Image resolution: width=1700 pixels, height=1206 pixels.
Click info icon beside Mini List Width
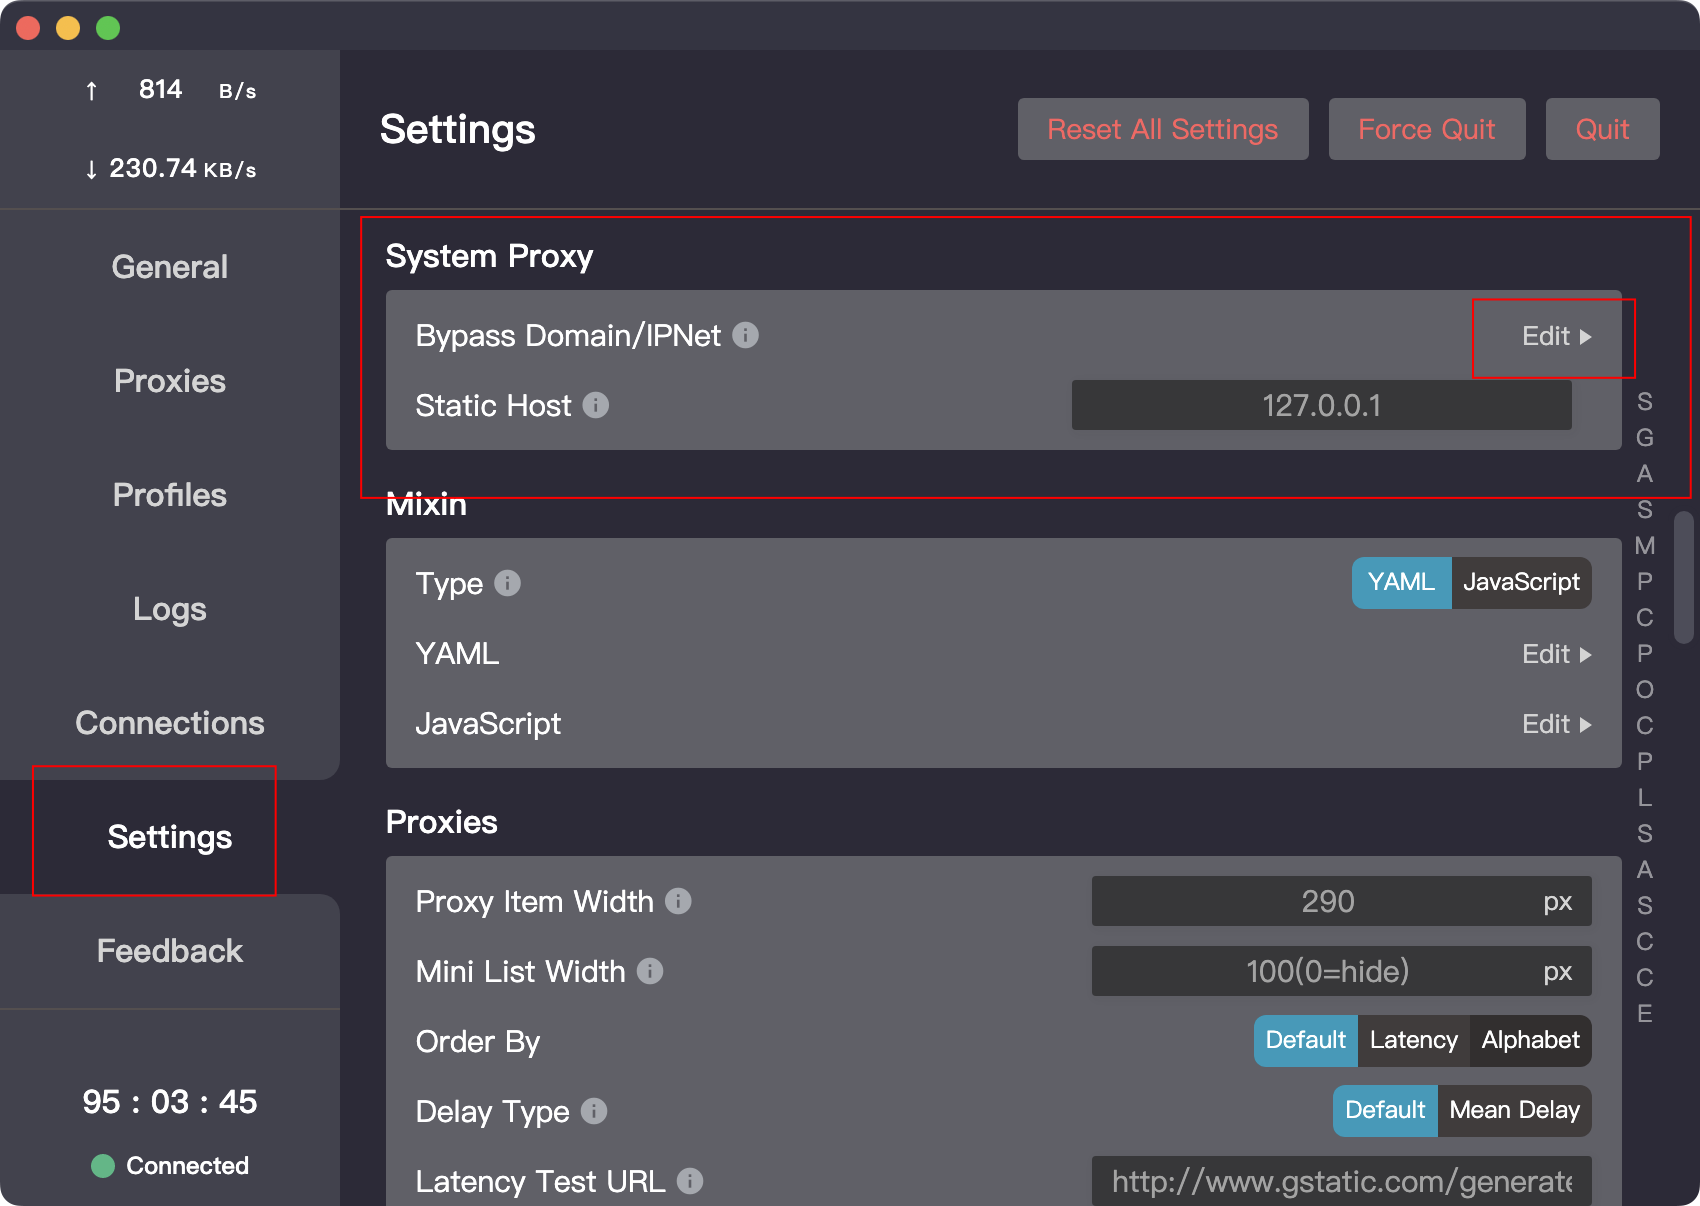650,971
